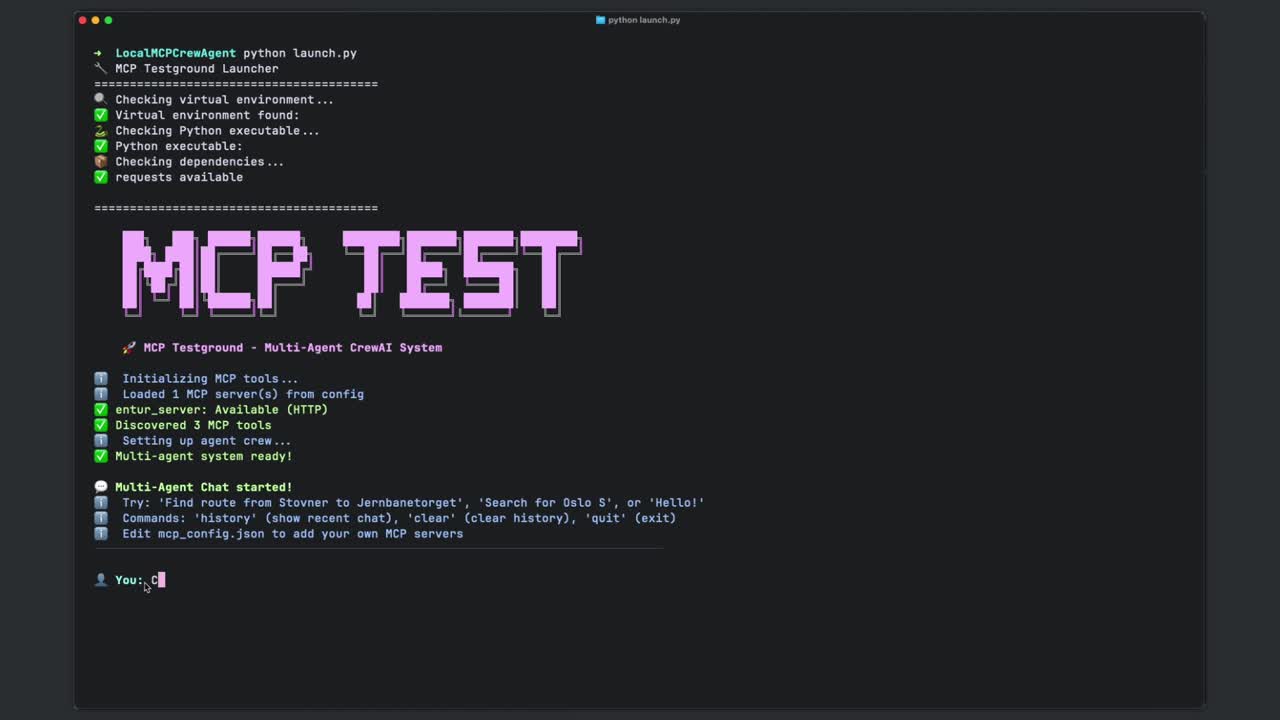Screen dimensions: 1280x720
Task: Click 'Multi-Agent Chat started!' text
Action: (x=204, y=488)
